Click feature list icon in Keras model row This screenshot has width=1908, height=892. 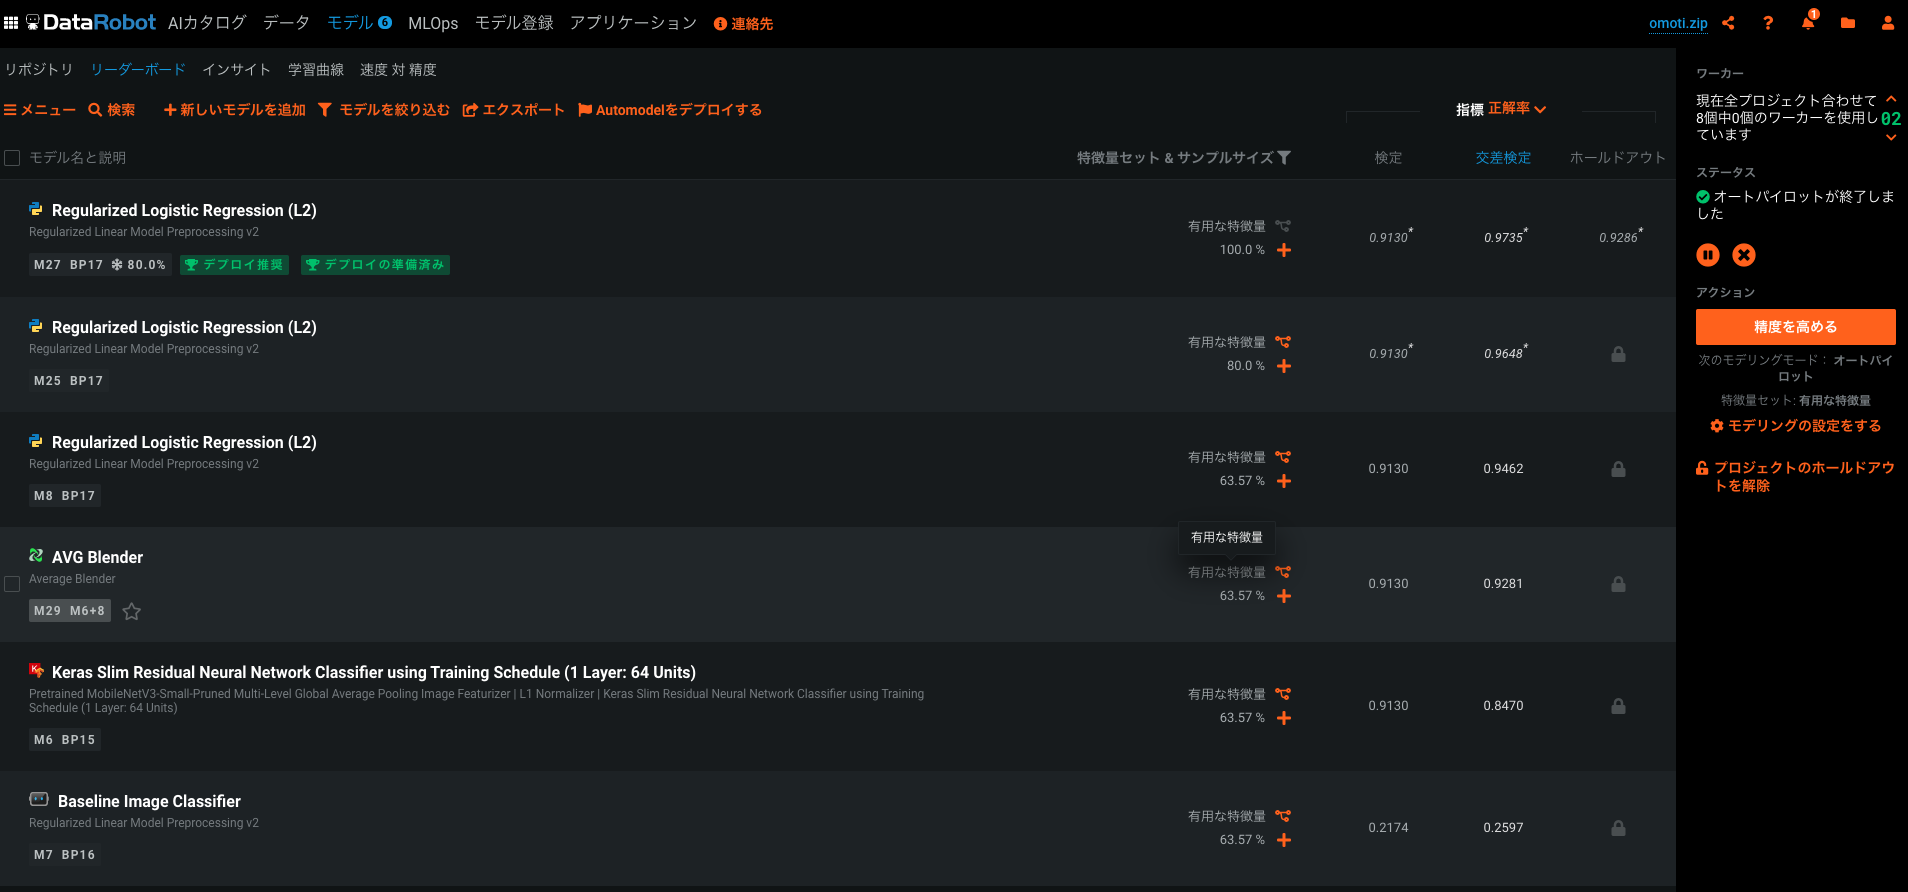(1283, 694)
